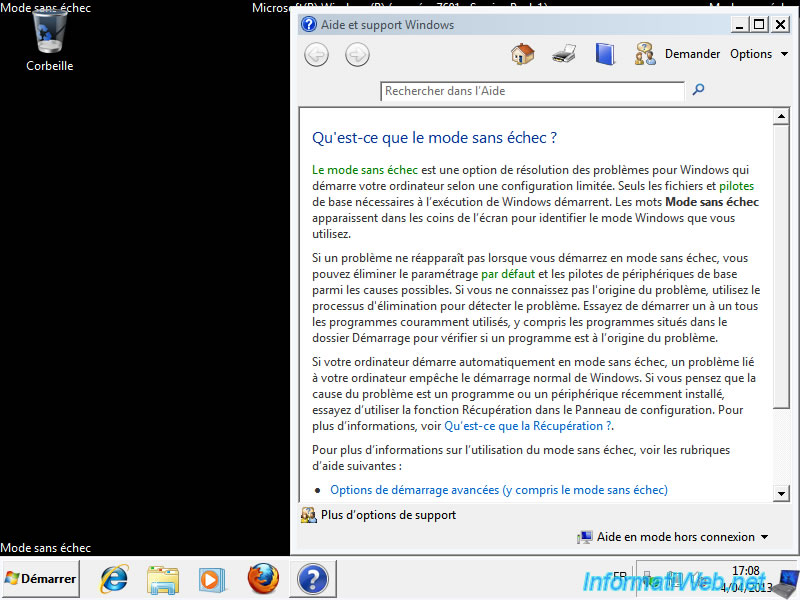Click the Help and Support taskbar button
Screen dimensions: 800x600
click(313, 579)
